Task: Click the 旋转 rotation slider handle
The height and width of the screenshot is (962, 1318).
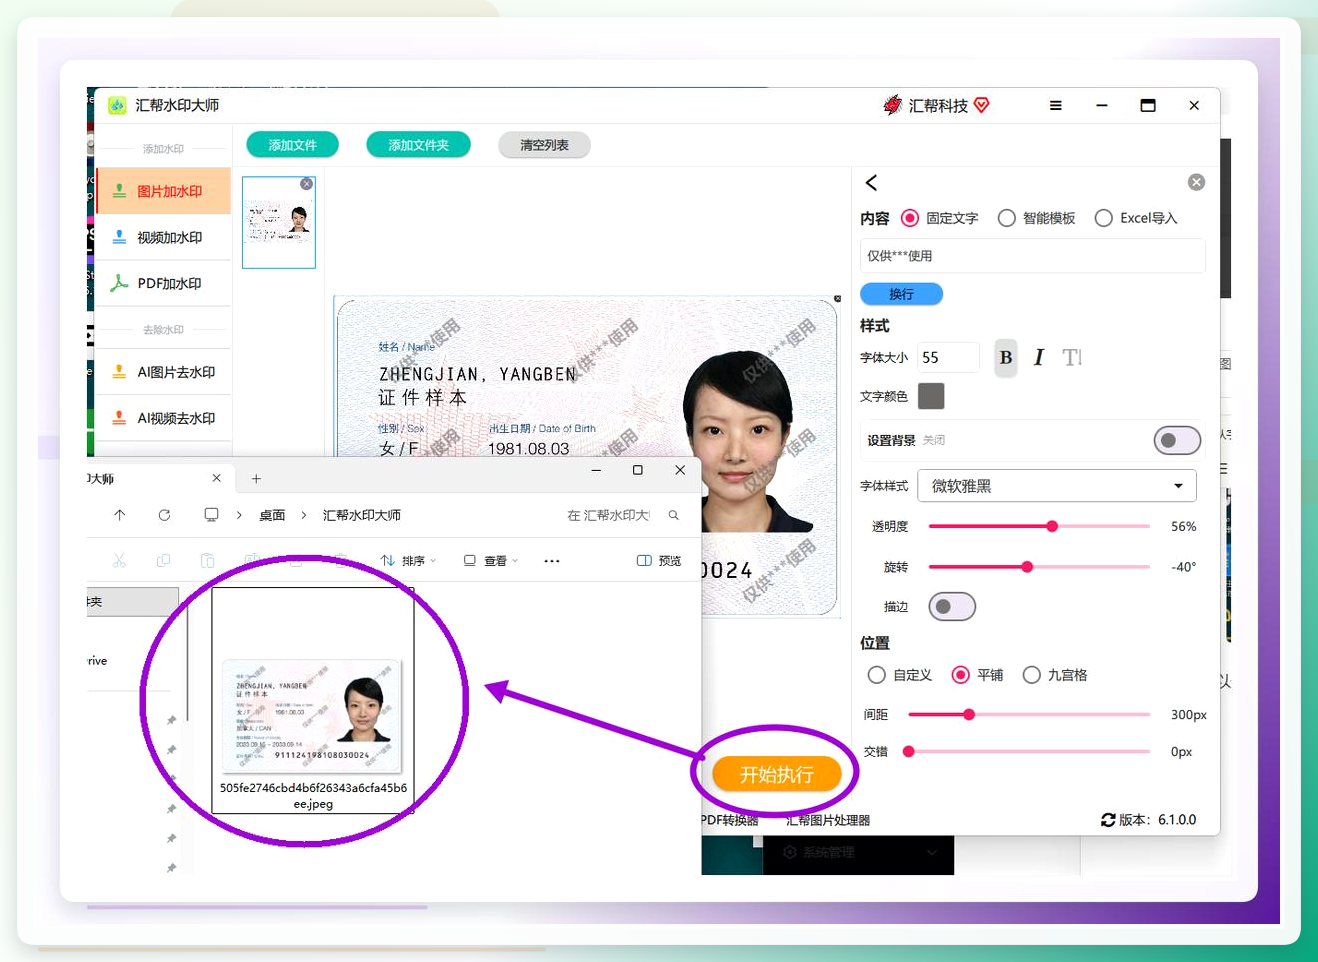Action: click(x=1027, y=567)
